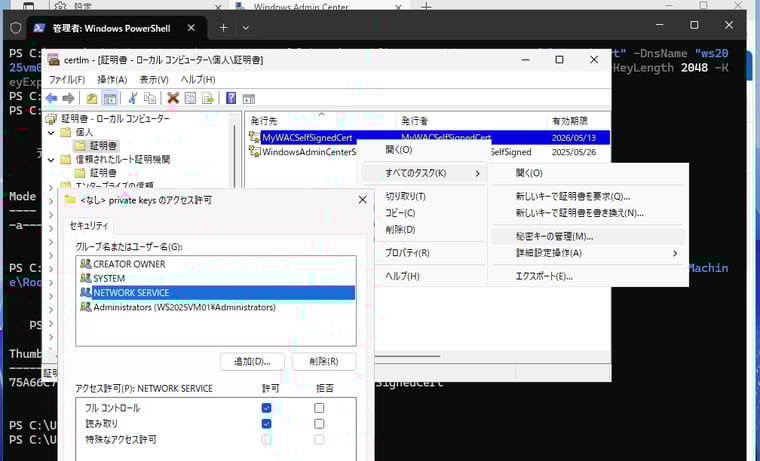The image size is (760, 461).
Task: Select プロパティ(R) in context menu
Action: [423, 253]
